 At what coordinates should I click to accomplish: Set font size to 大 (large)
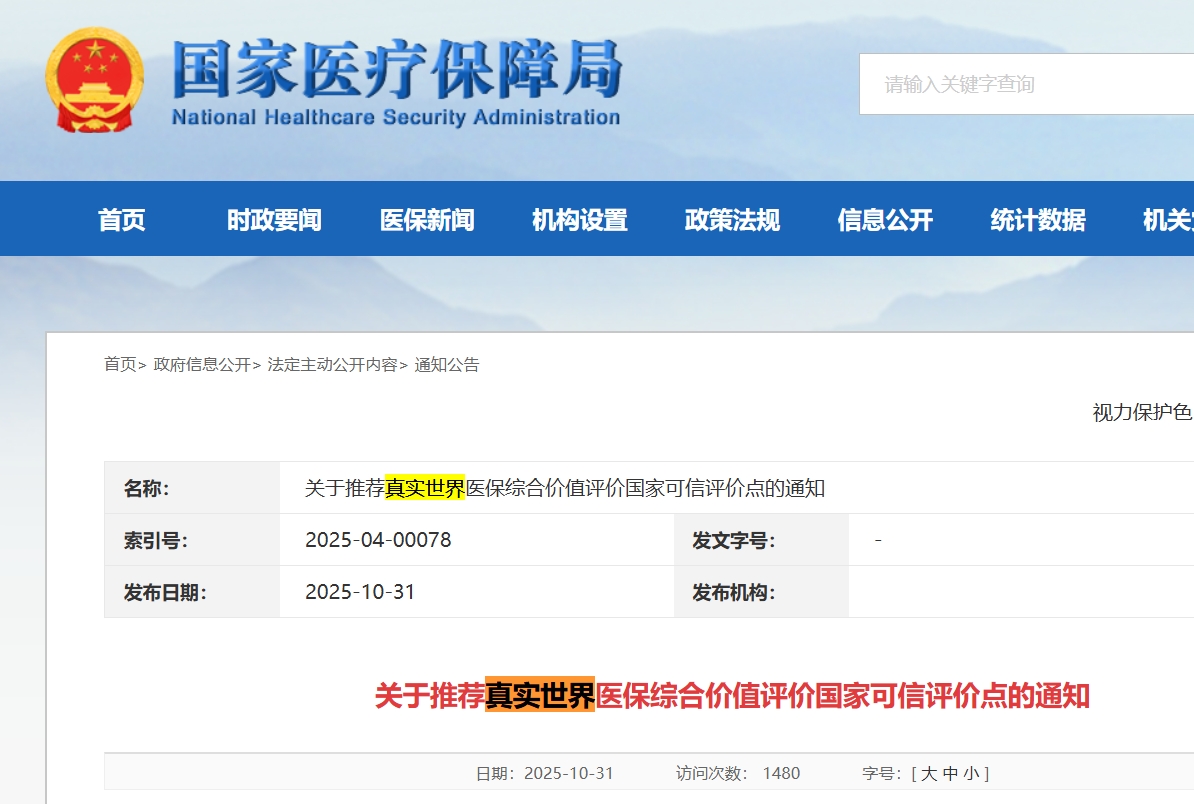(929, 773)
